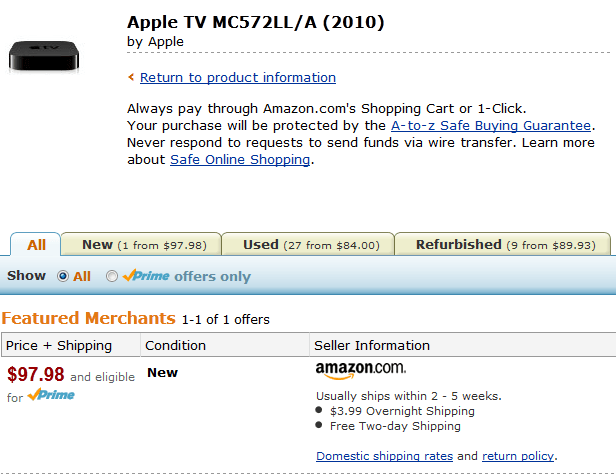
Task: Open the Safe Online Shopping link
Action: (x=240, y=160)
